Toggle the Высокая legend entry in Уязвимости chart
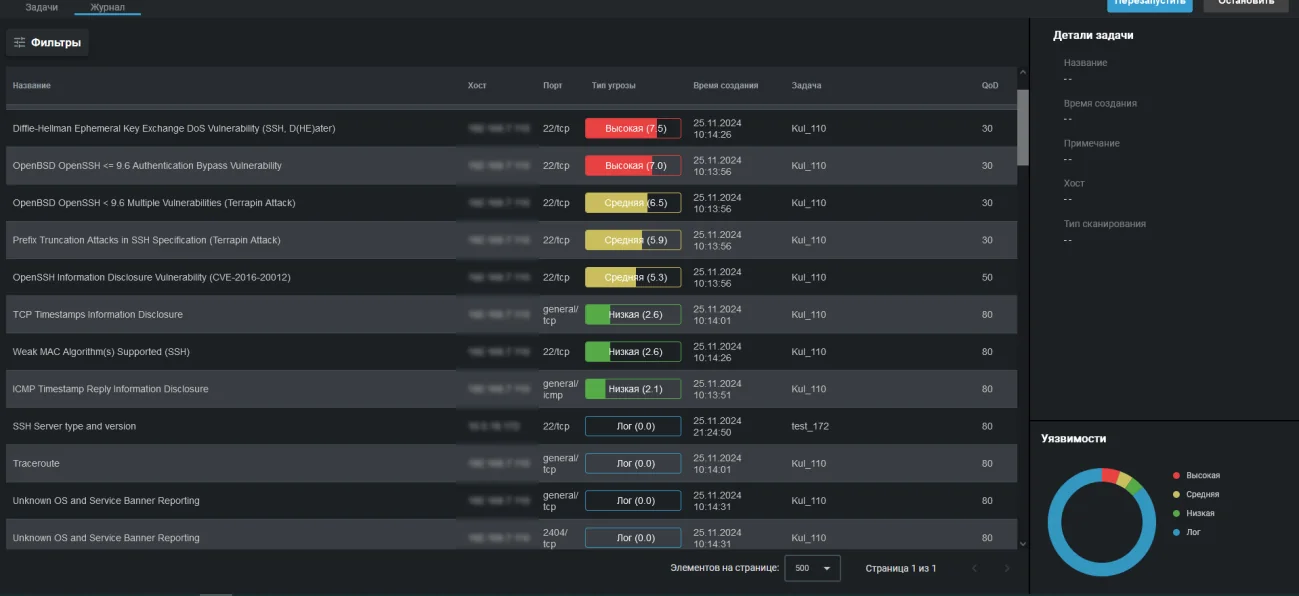 pos(1196,475)
